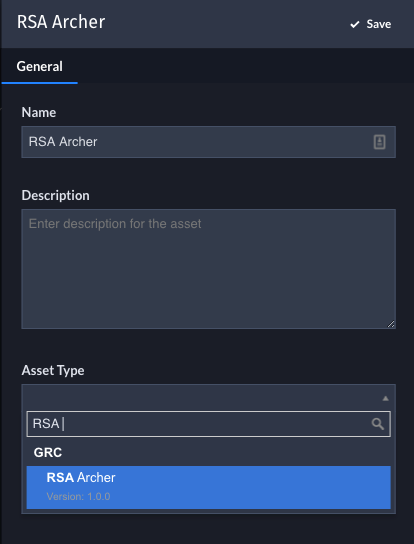Save the RSA Archer asset
The height and width of the screenshot is (544, 414).
tap(371, 24)
